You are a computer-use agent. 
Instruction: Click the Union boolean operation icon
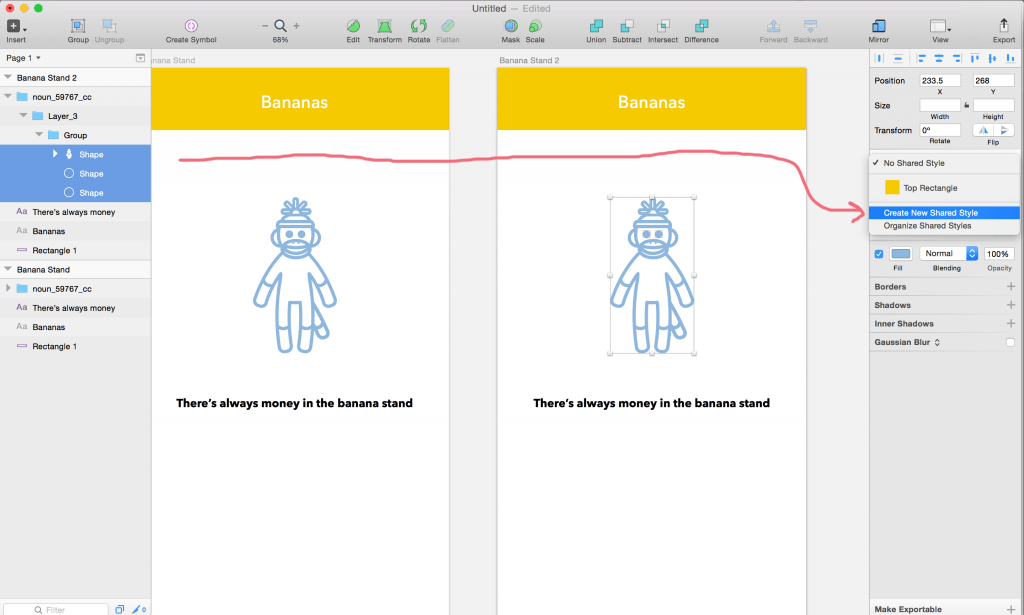[596, 26]
